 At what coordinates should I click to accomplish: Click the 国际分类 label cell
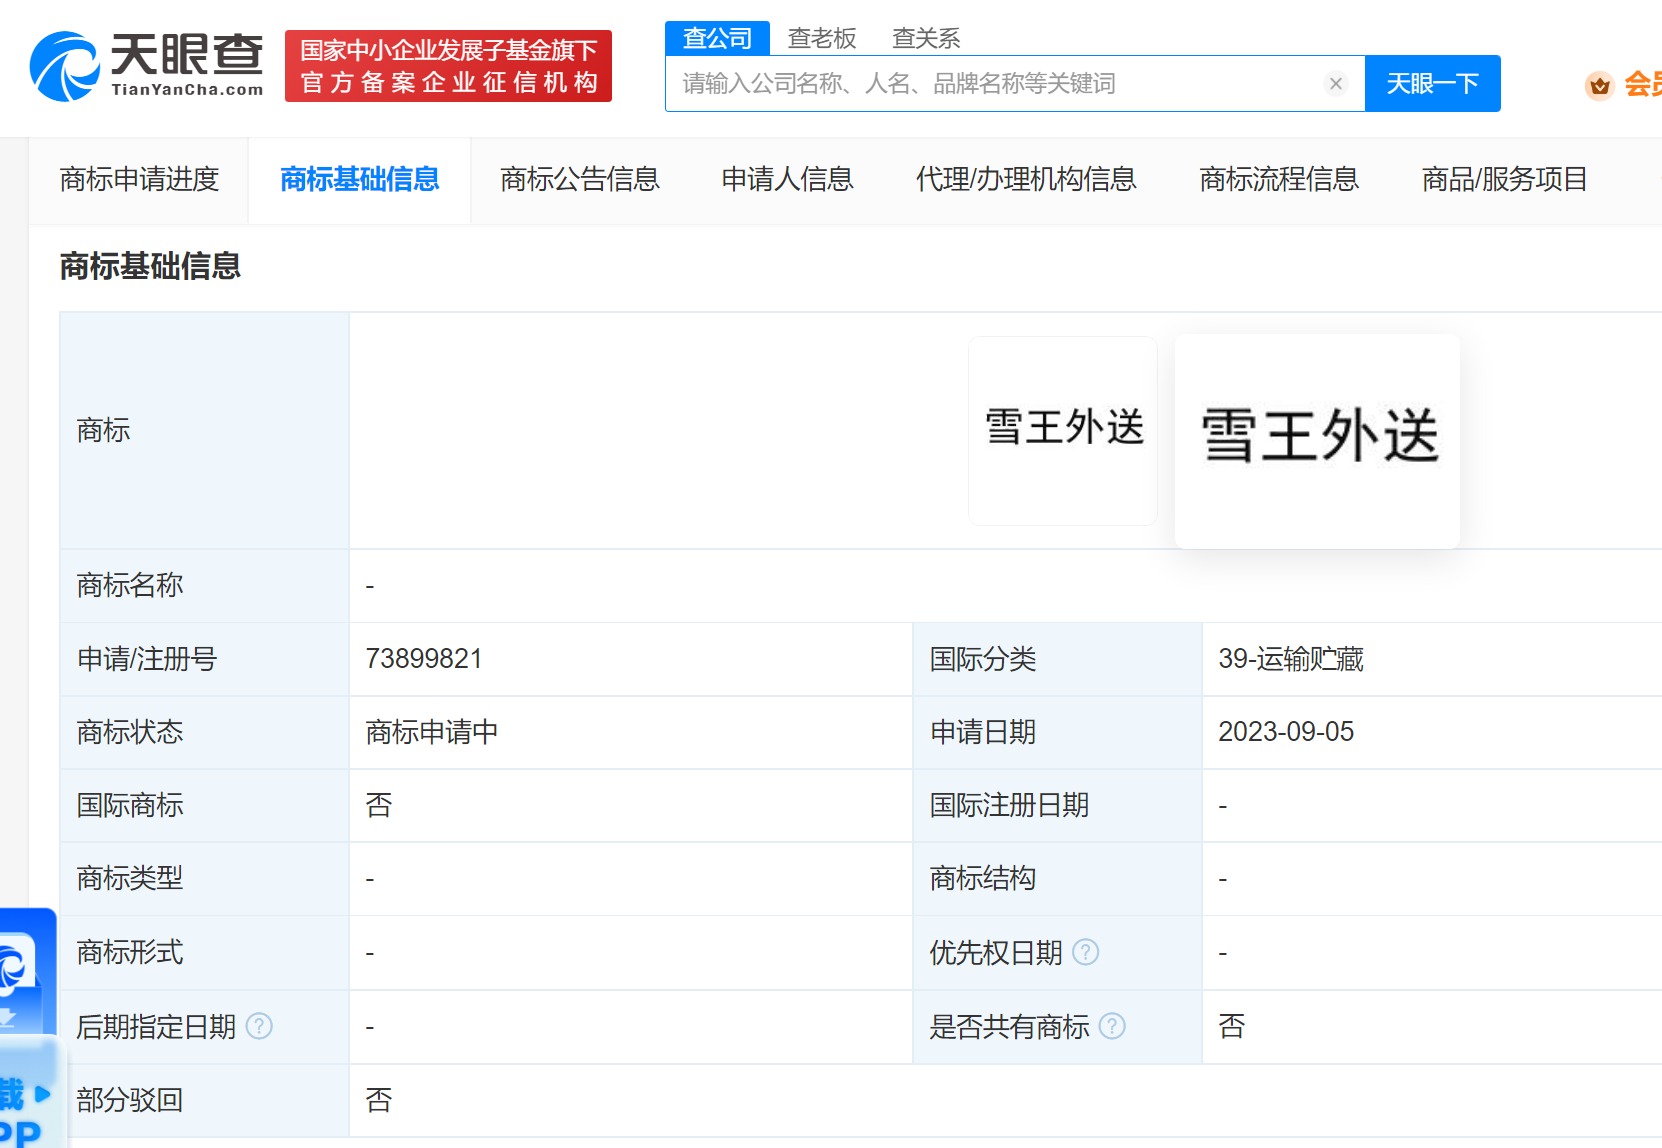1057,659
